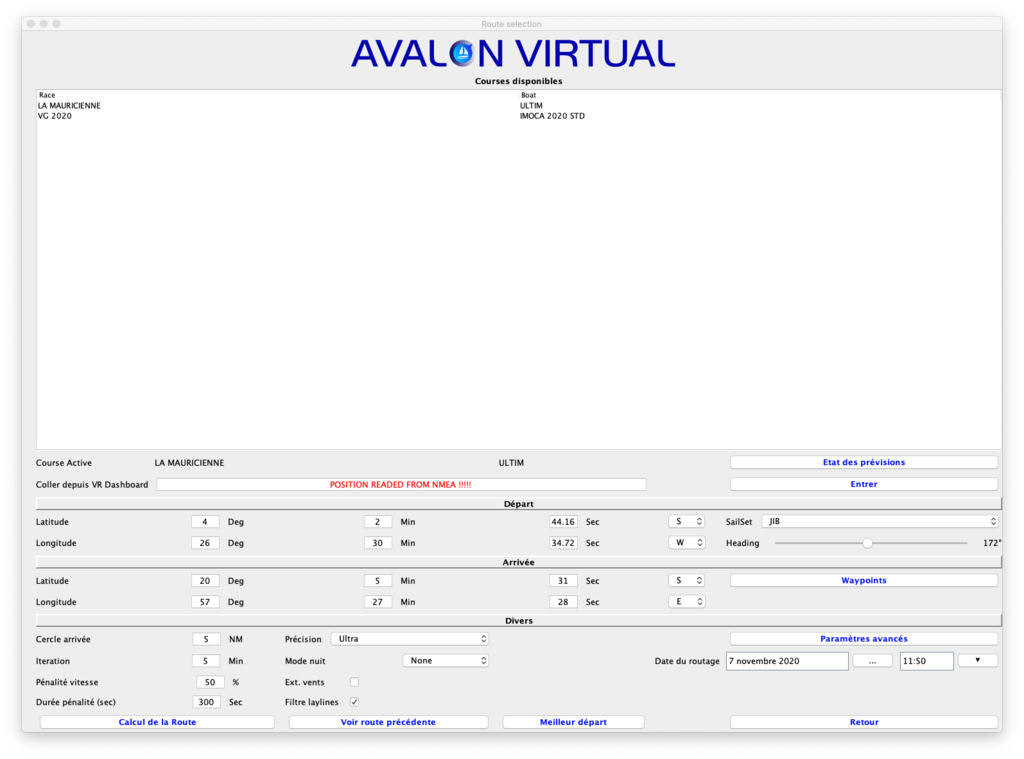This screenshot has height=759, width=1024.
Task: Start Calcul de la Route
Action: 157,722
